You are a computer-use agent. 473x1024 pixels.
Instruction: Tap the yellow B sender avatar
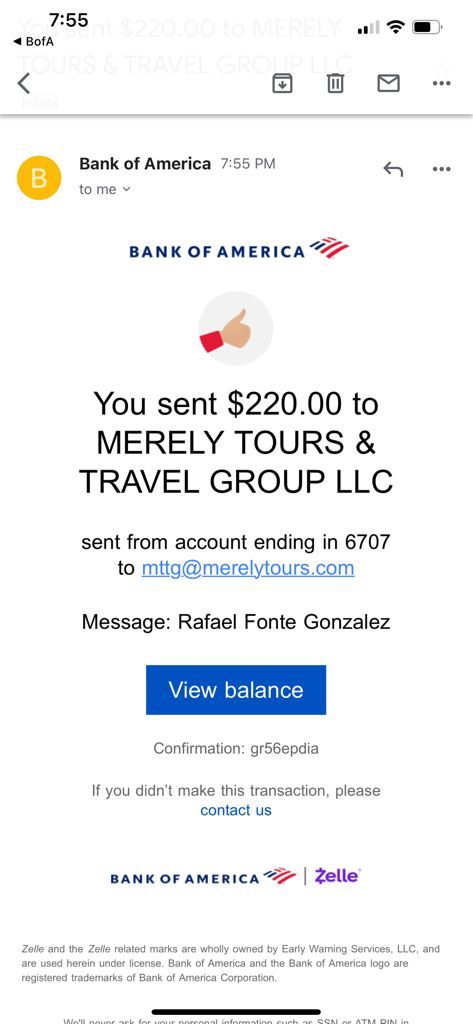point(39,178)
